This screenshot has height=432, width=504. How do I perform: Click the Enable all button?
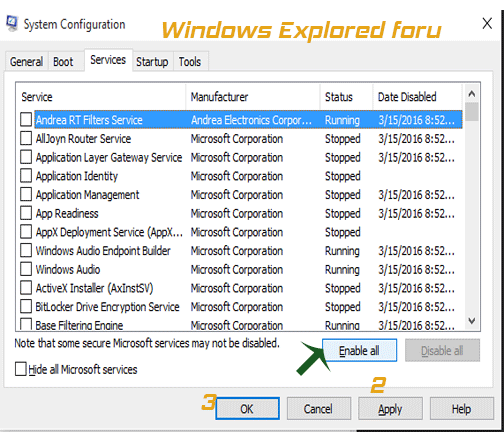point(359,350)
